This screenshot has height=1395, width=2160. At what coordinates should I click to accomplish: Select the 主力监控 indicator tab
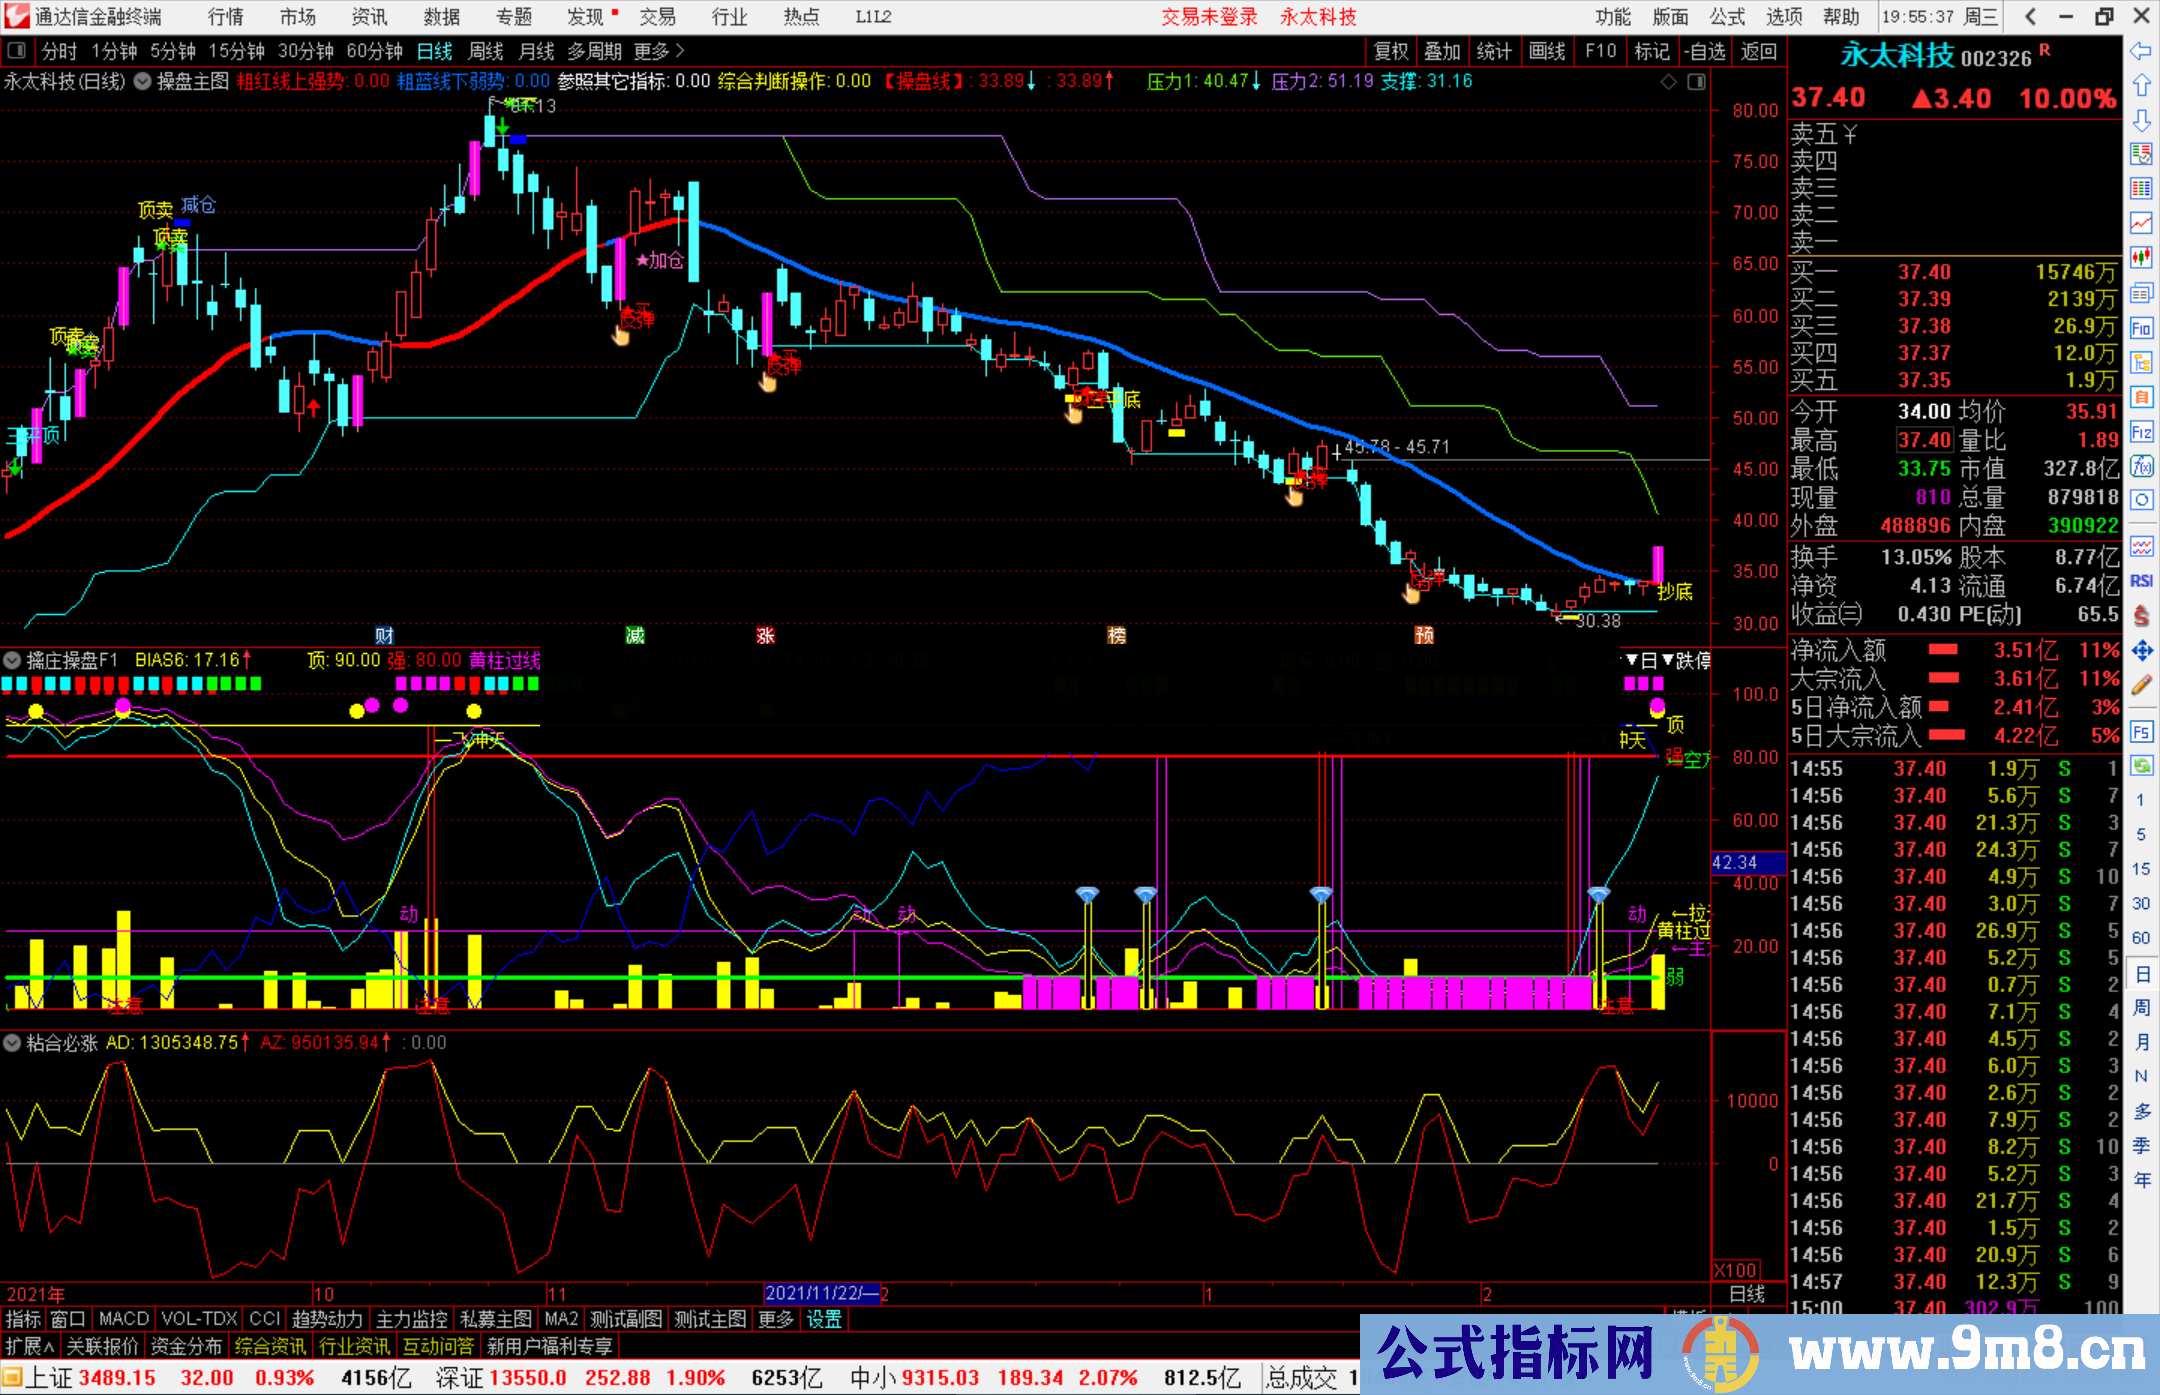coord(411,1319)
